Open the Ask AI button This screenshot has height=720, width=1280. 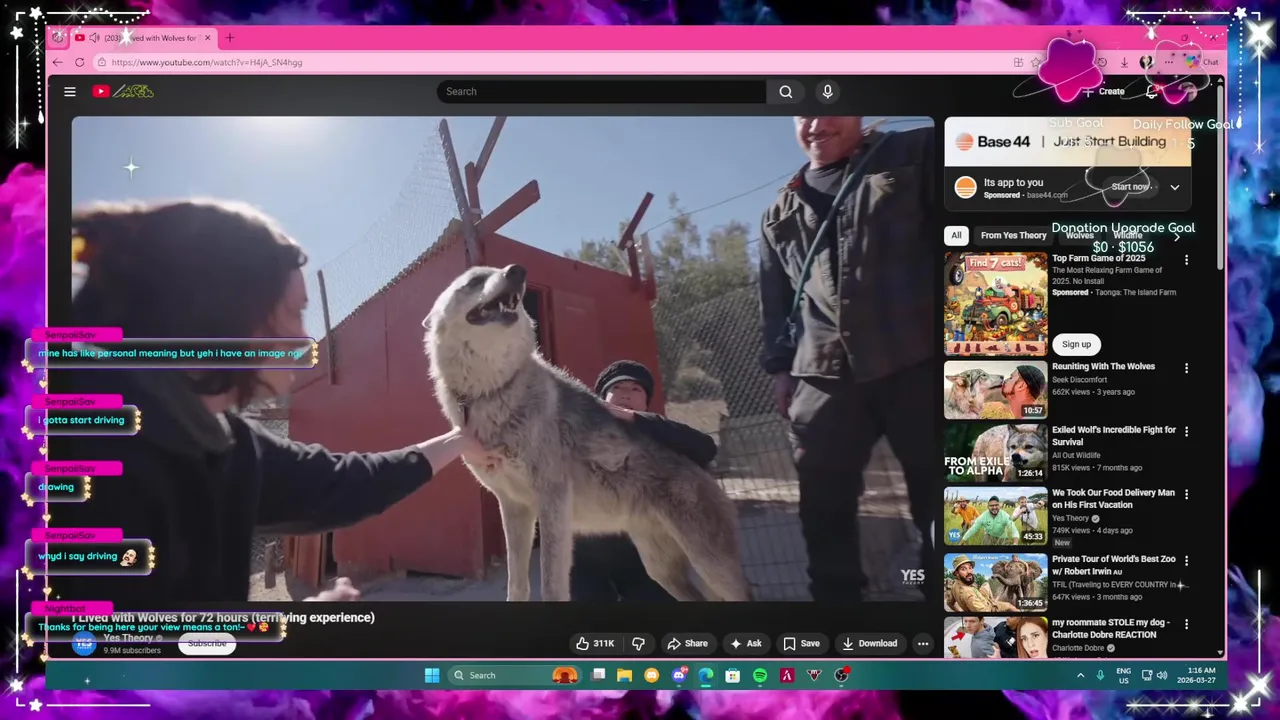[x=746, y=644]
